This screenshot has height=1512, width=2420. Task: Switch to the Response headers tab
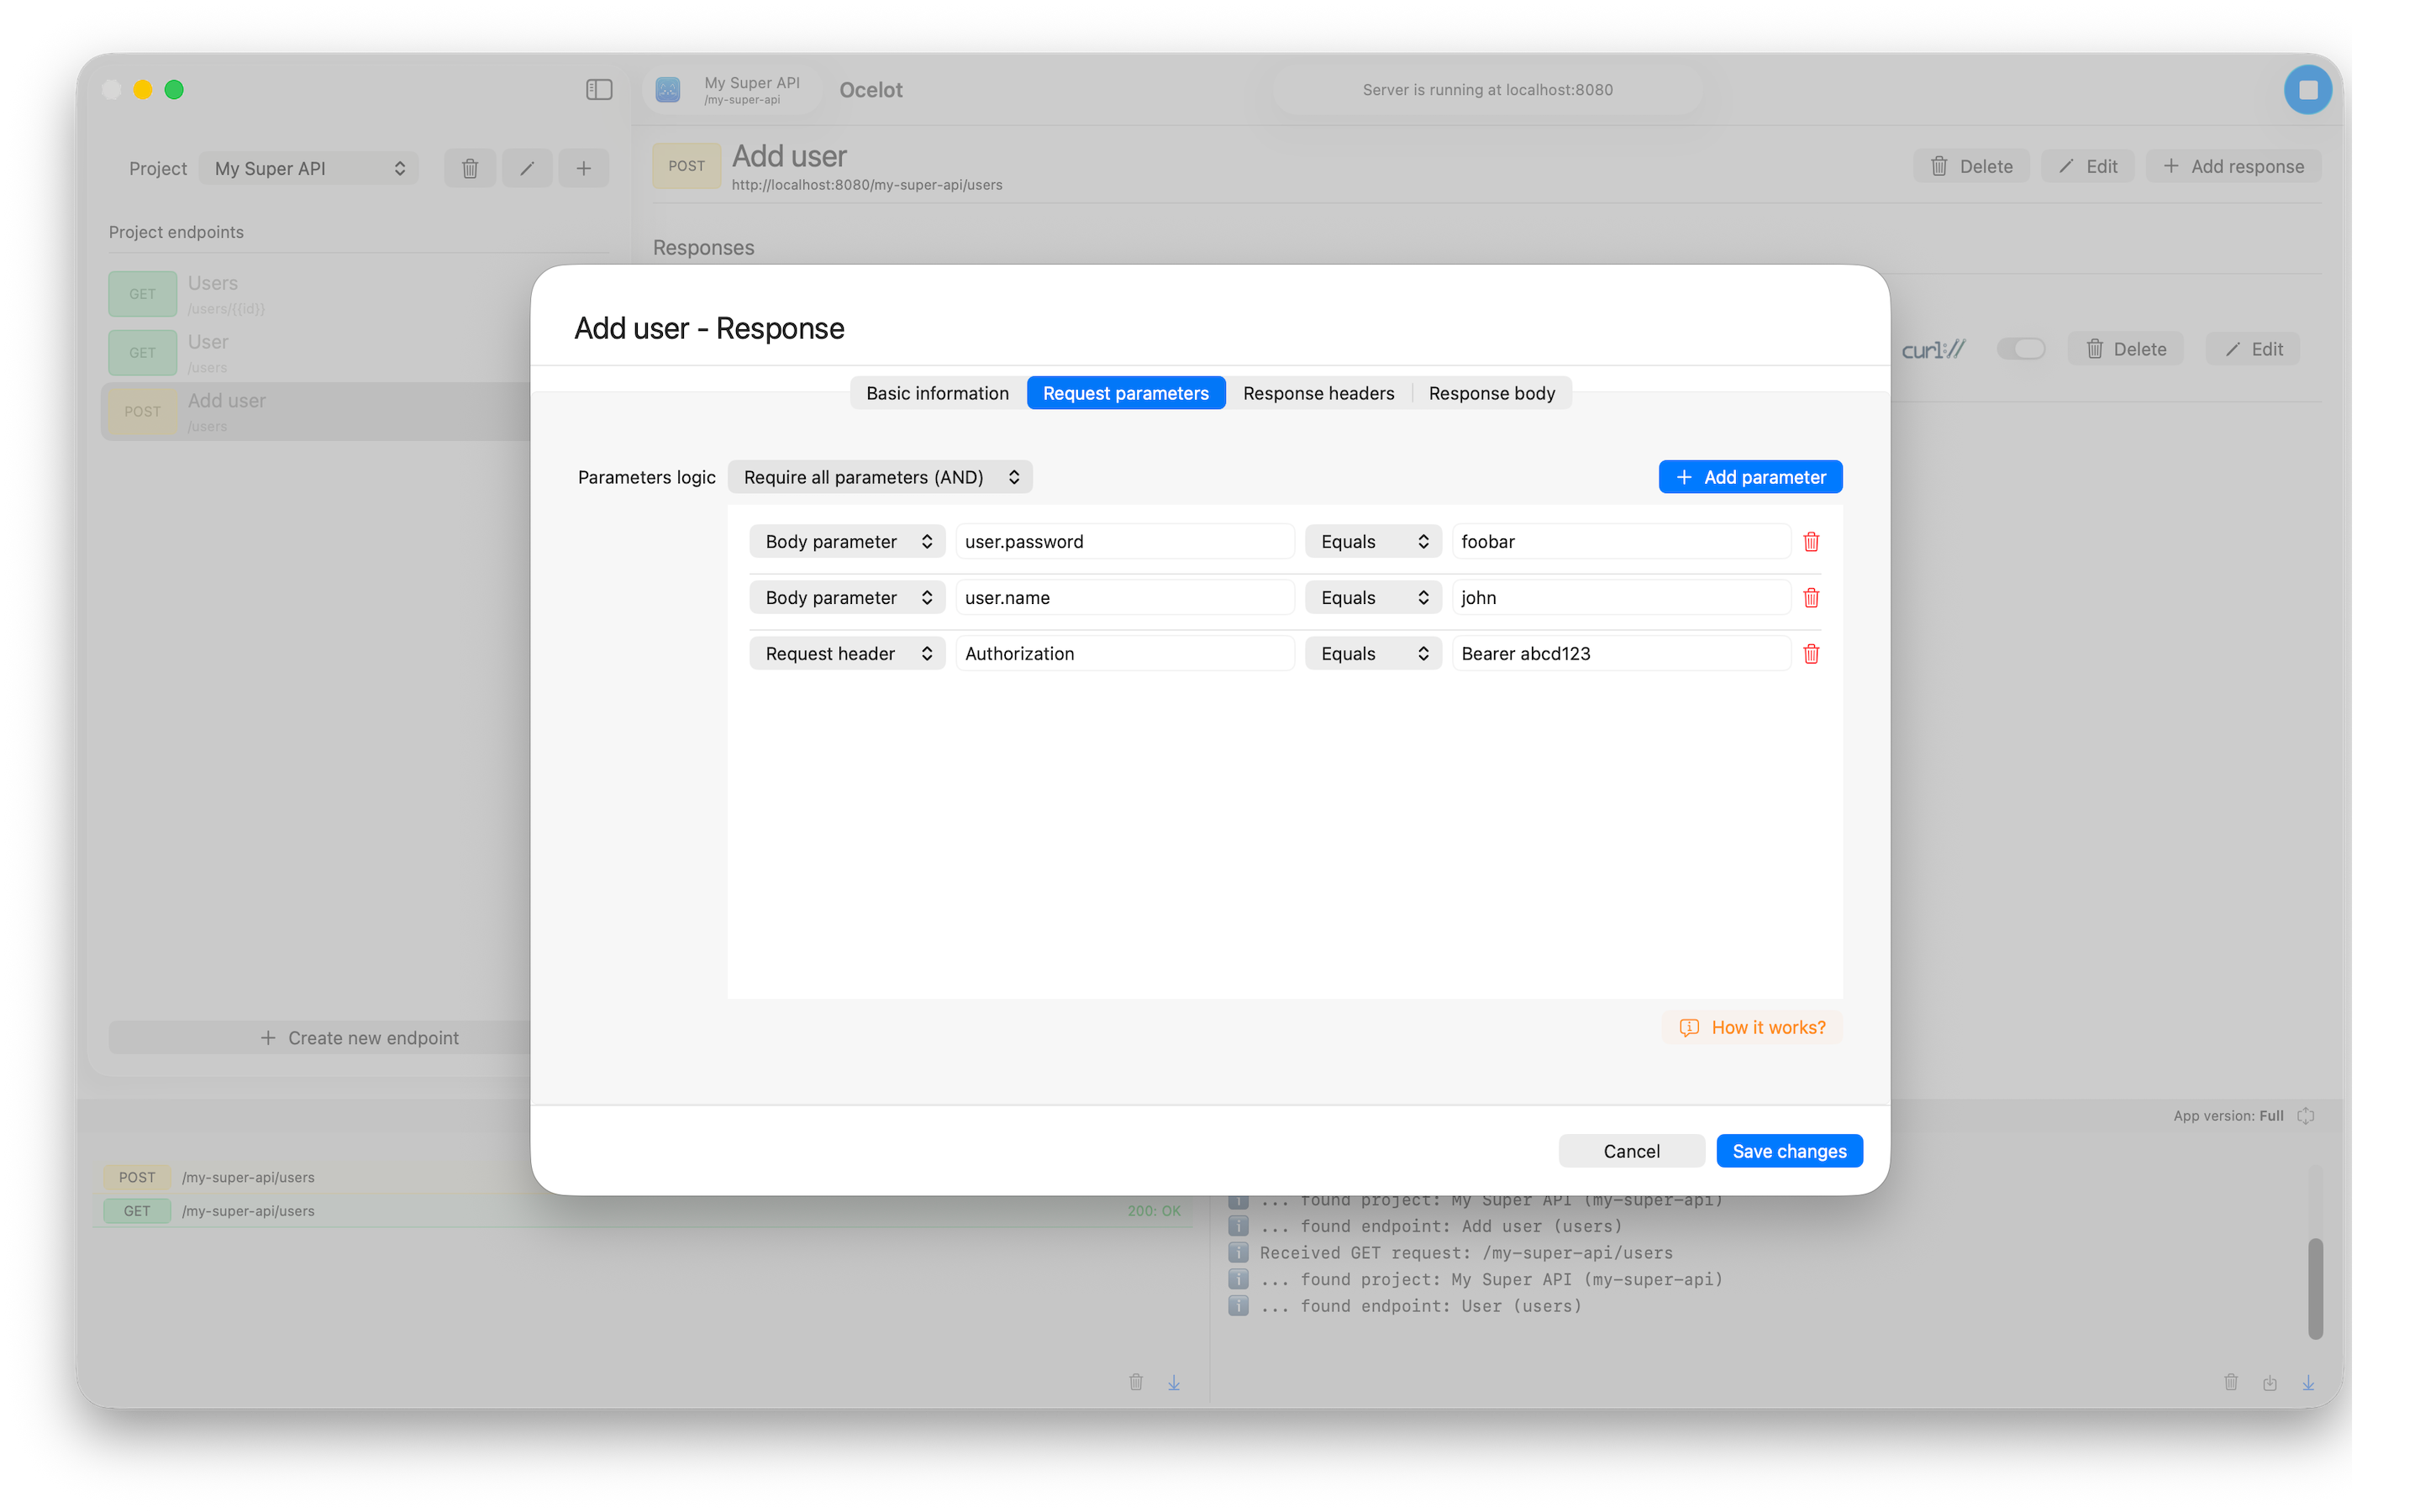click(1318, 393)
